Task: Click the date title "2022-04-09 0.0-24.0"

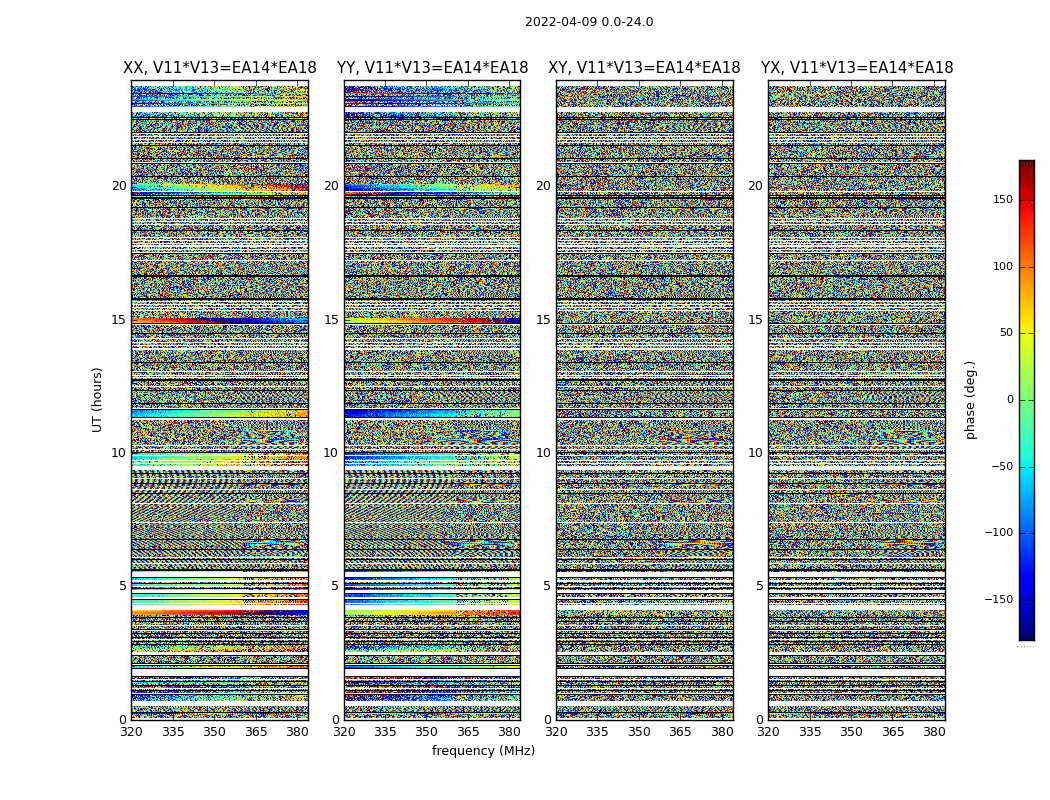Action: pos(589,22)
